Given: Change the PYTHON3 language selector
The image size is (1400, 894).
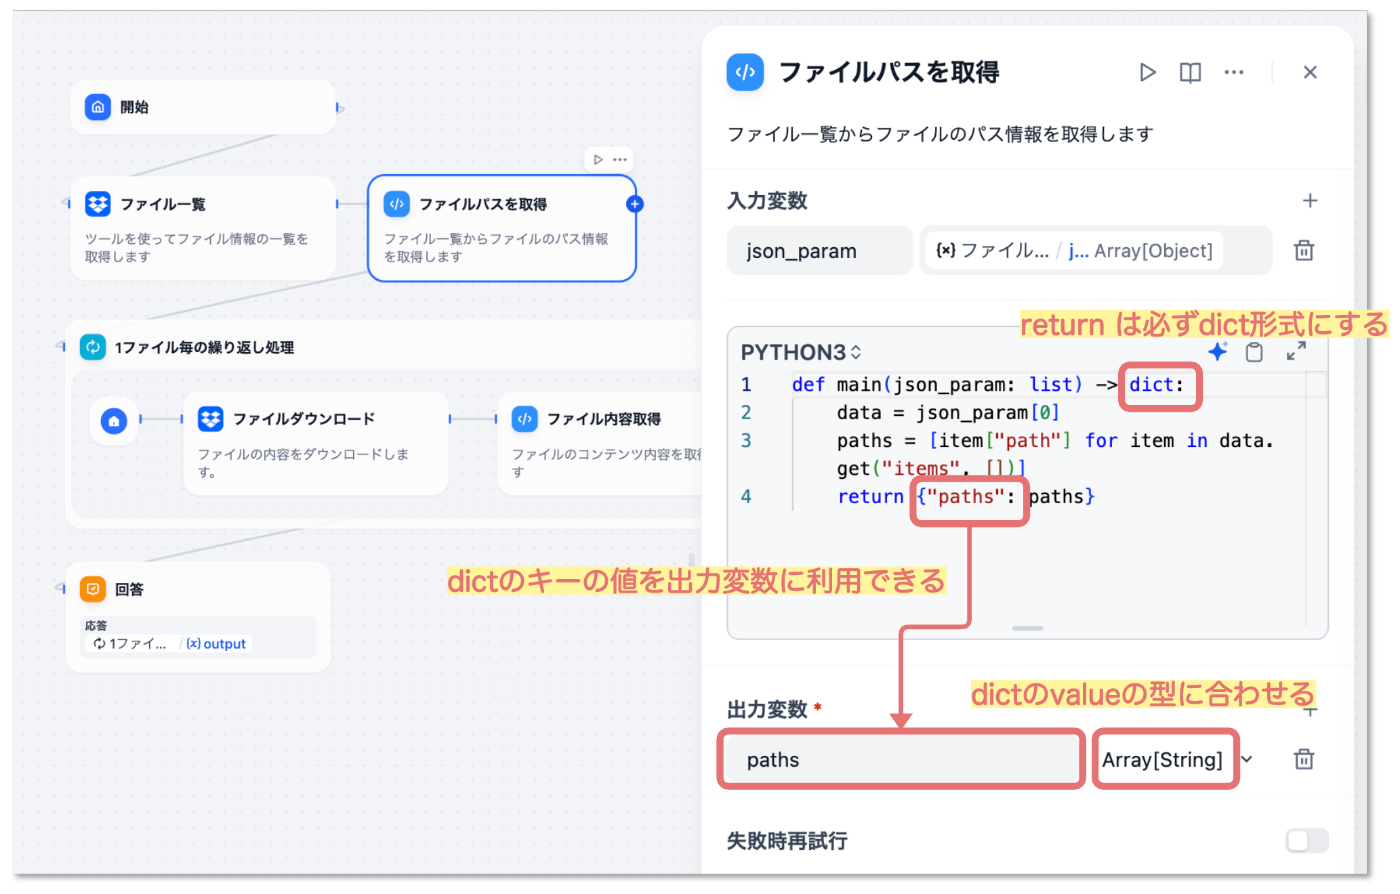Looking at the screenshot, I should 801,352.
